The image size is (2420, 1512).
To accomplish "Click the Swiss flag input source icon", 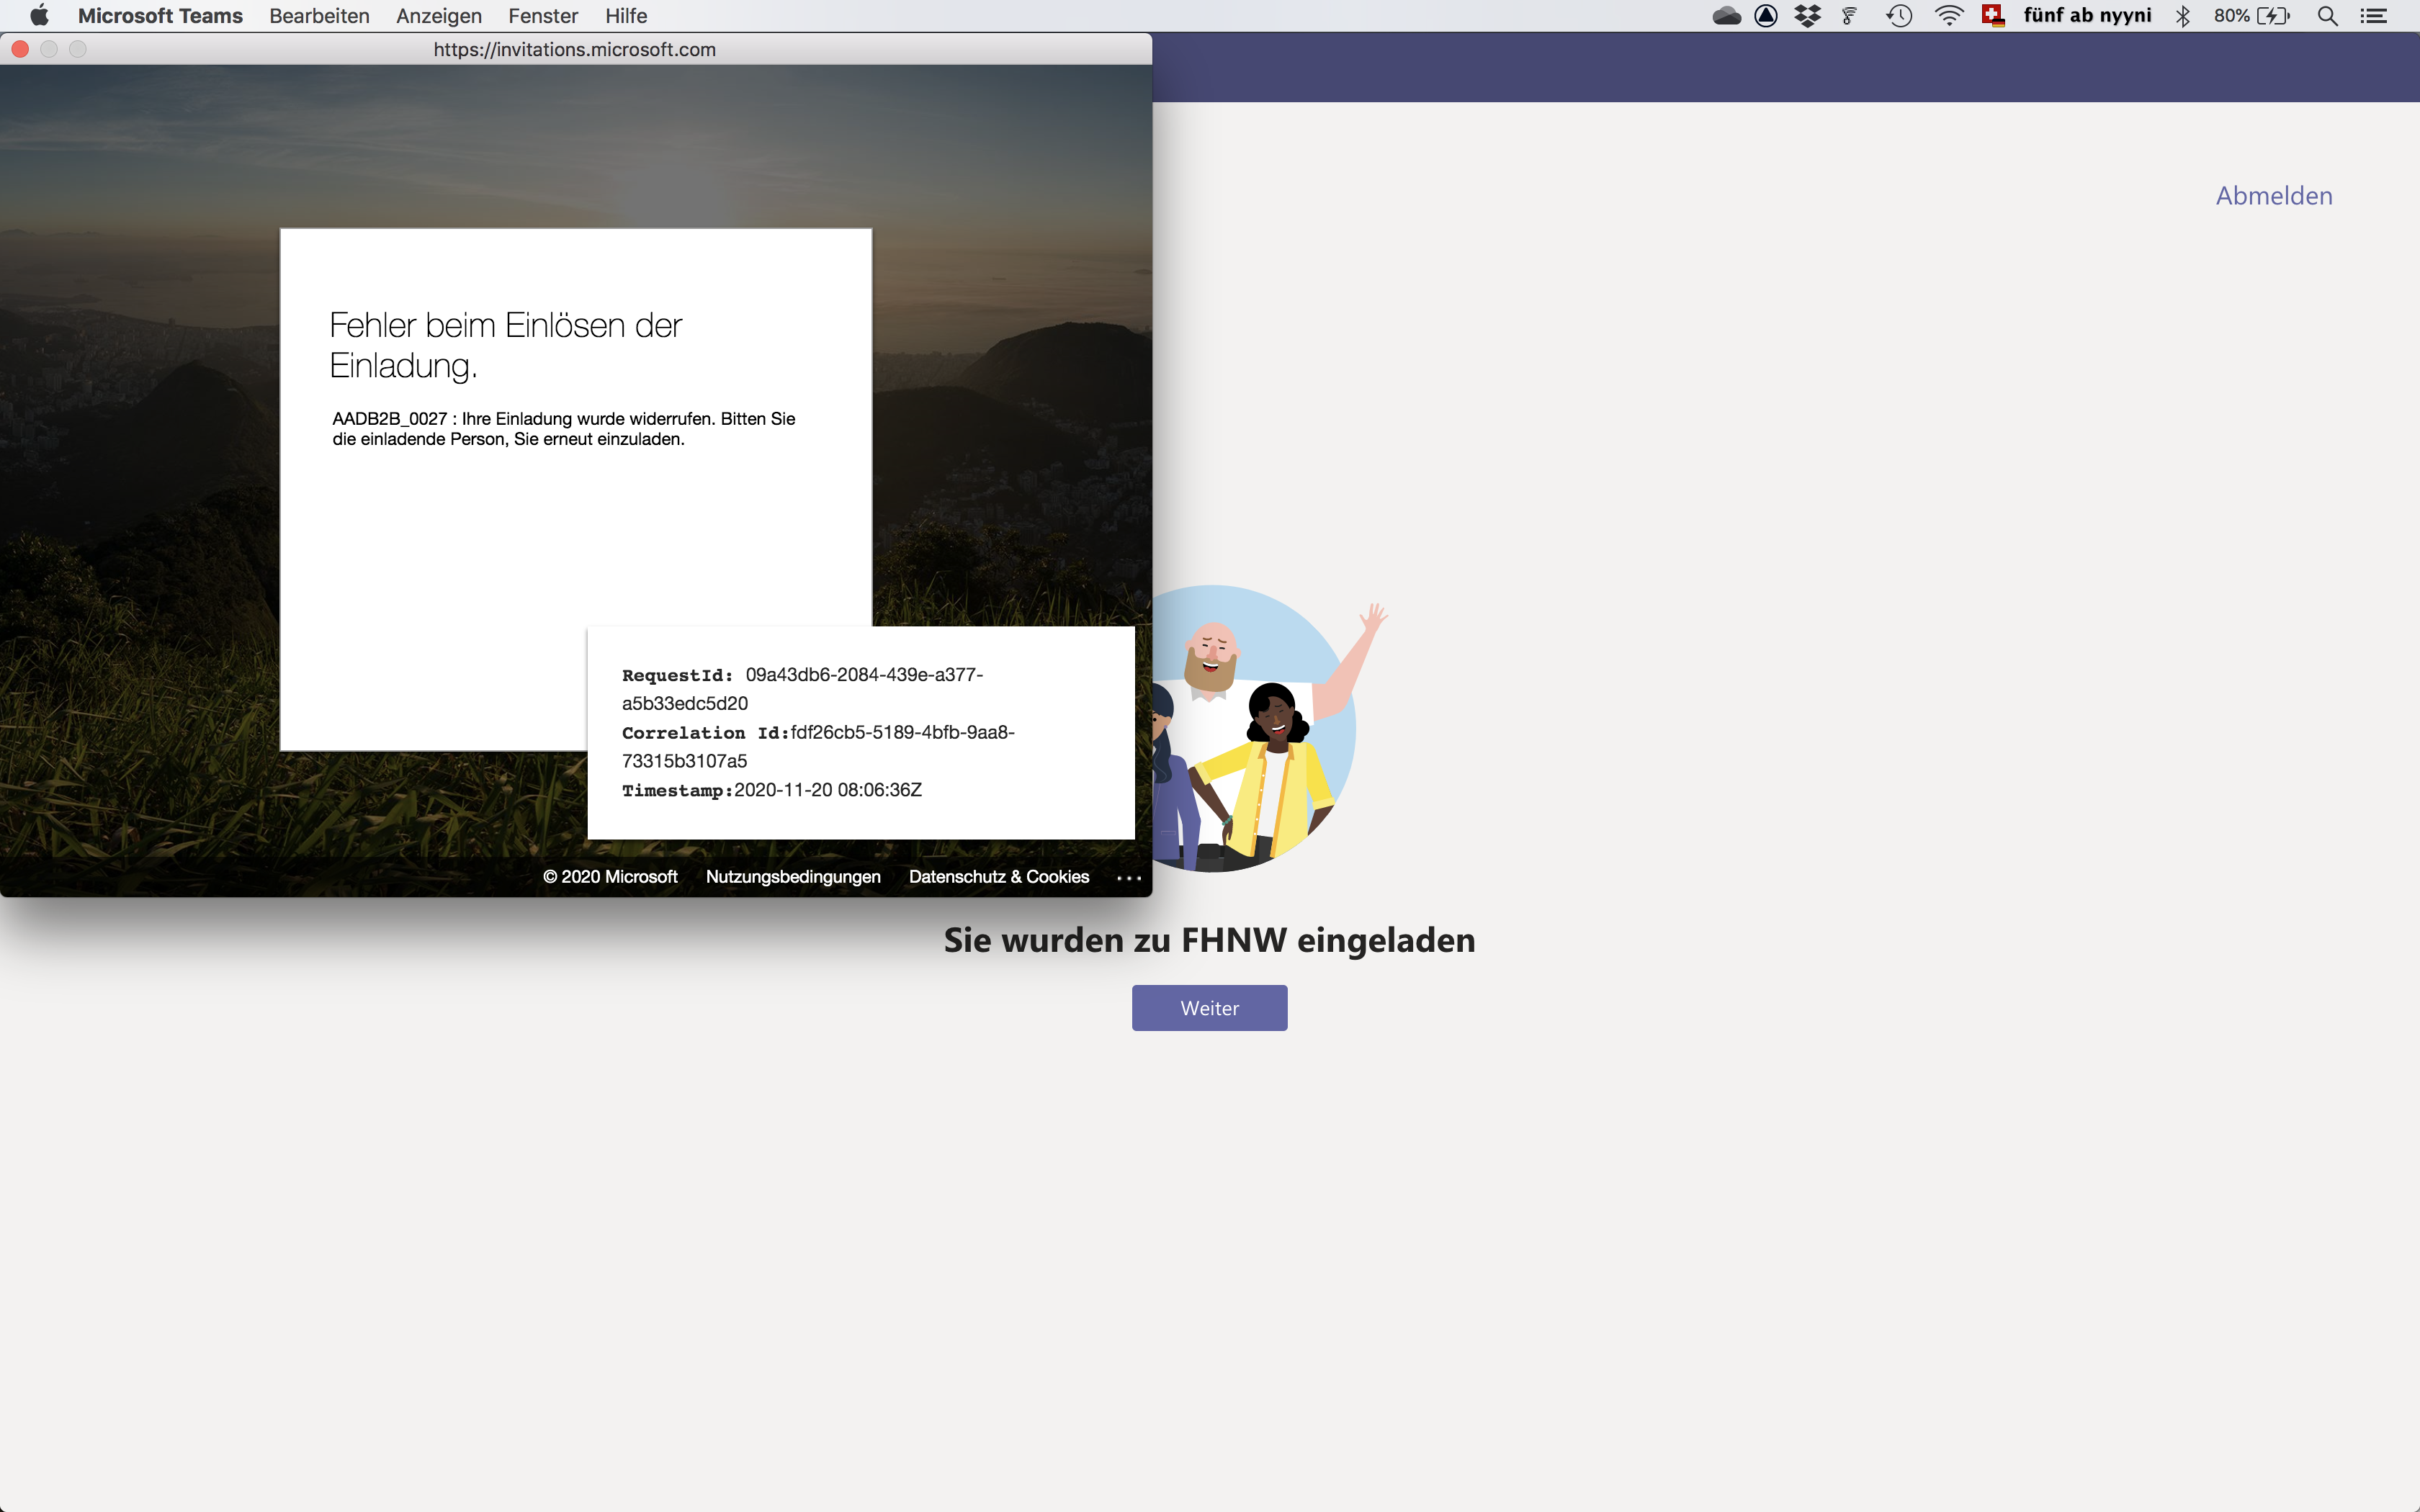I will [x=1993, y=16].
